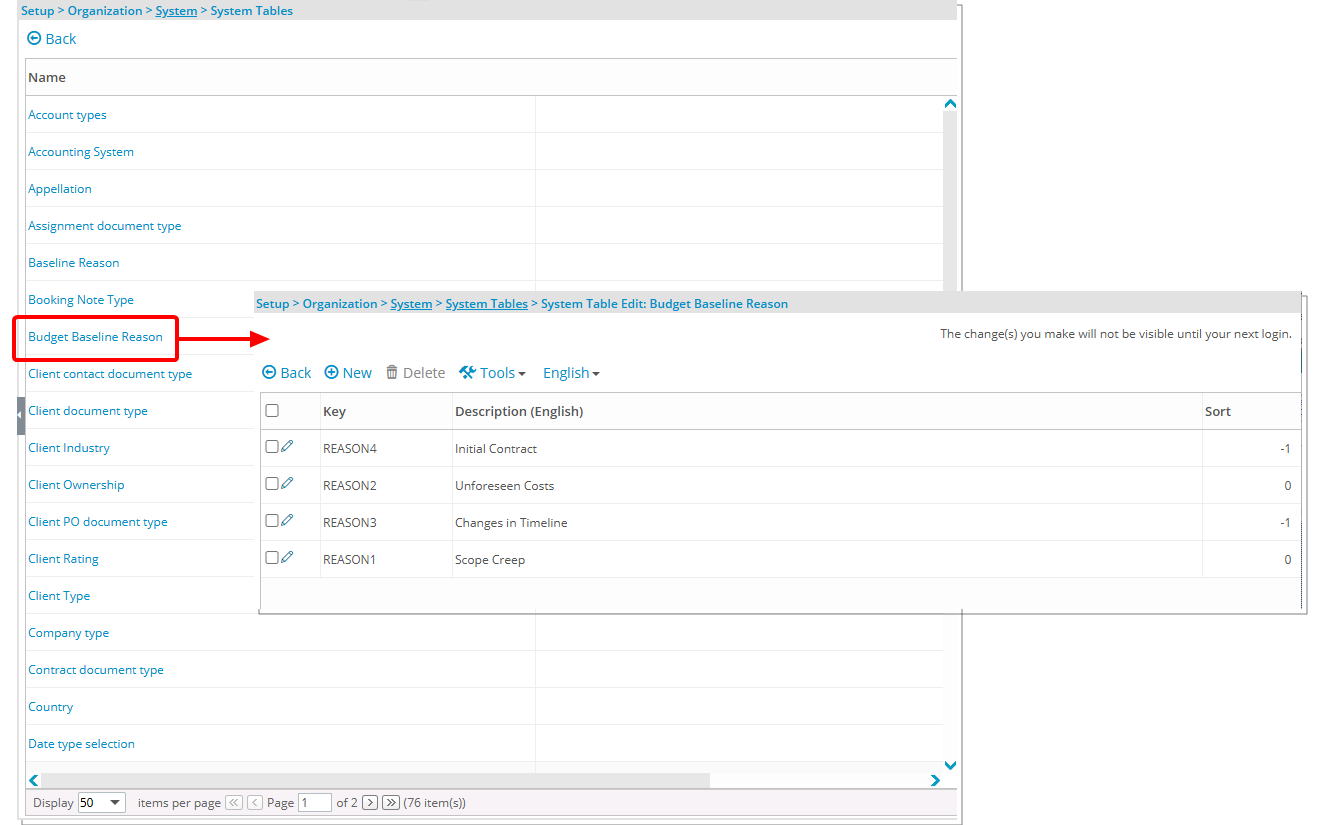The width and height of the screenshot is (1319, 825).
Task: Click the pencil edit icon for REASON1
Action: 287,558
